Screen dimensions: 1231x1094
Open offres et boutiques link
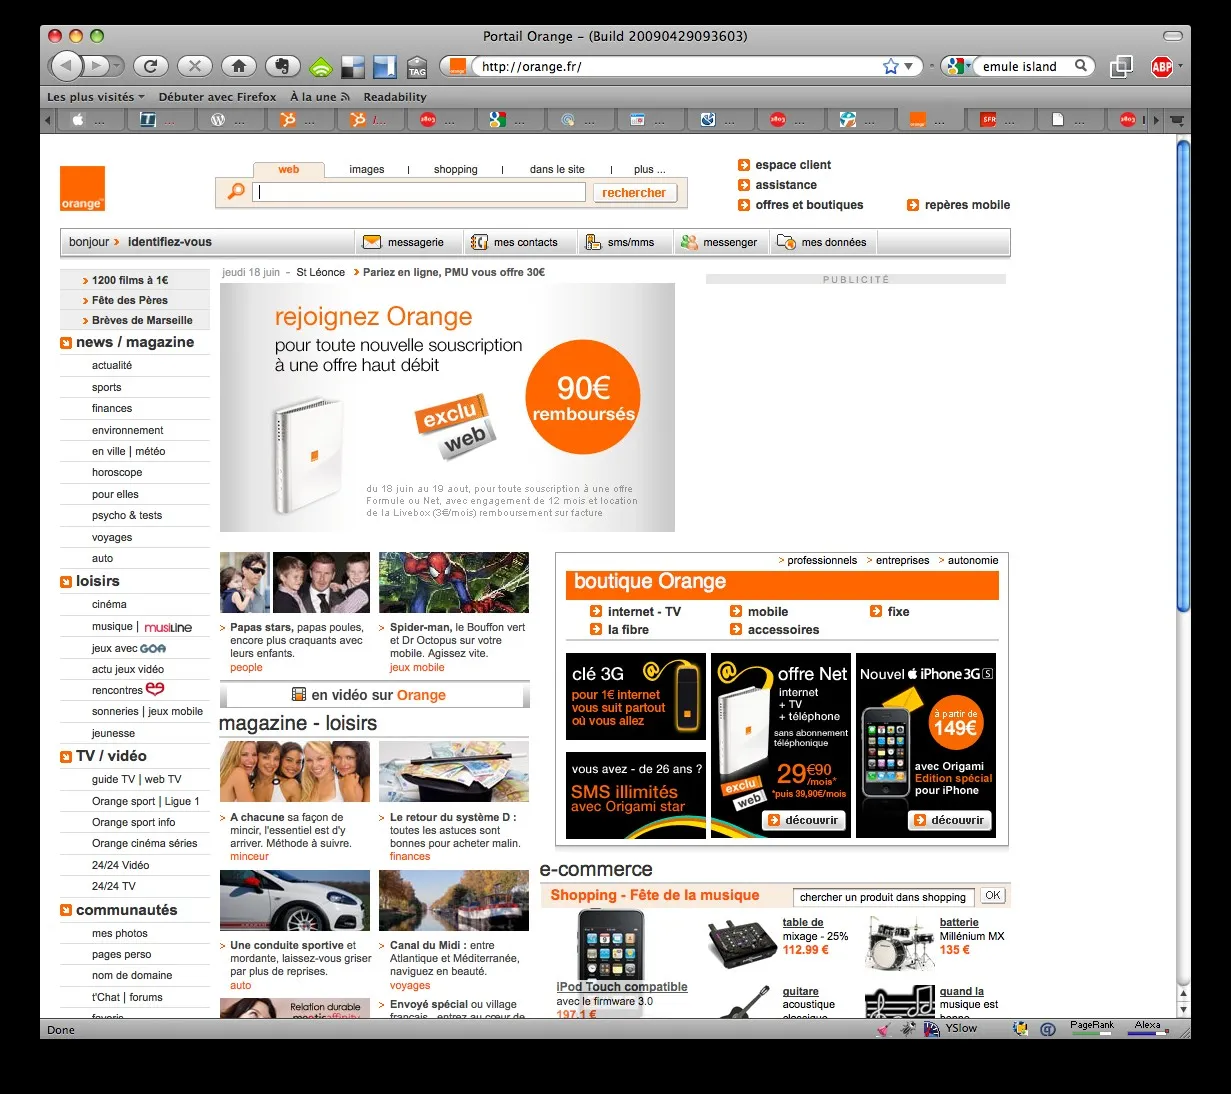tap(801, 205)
